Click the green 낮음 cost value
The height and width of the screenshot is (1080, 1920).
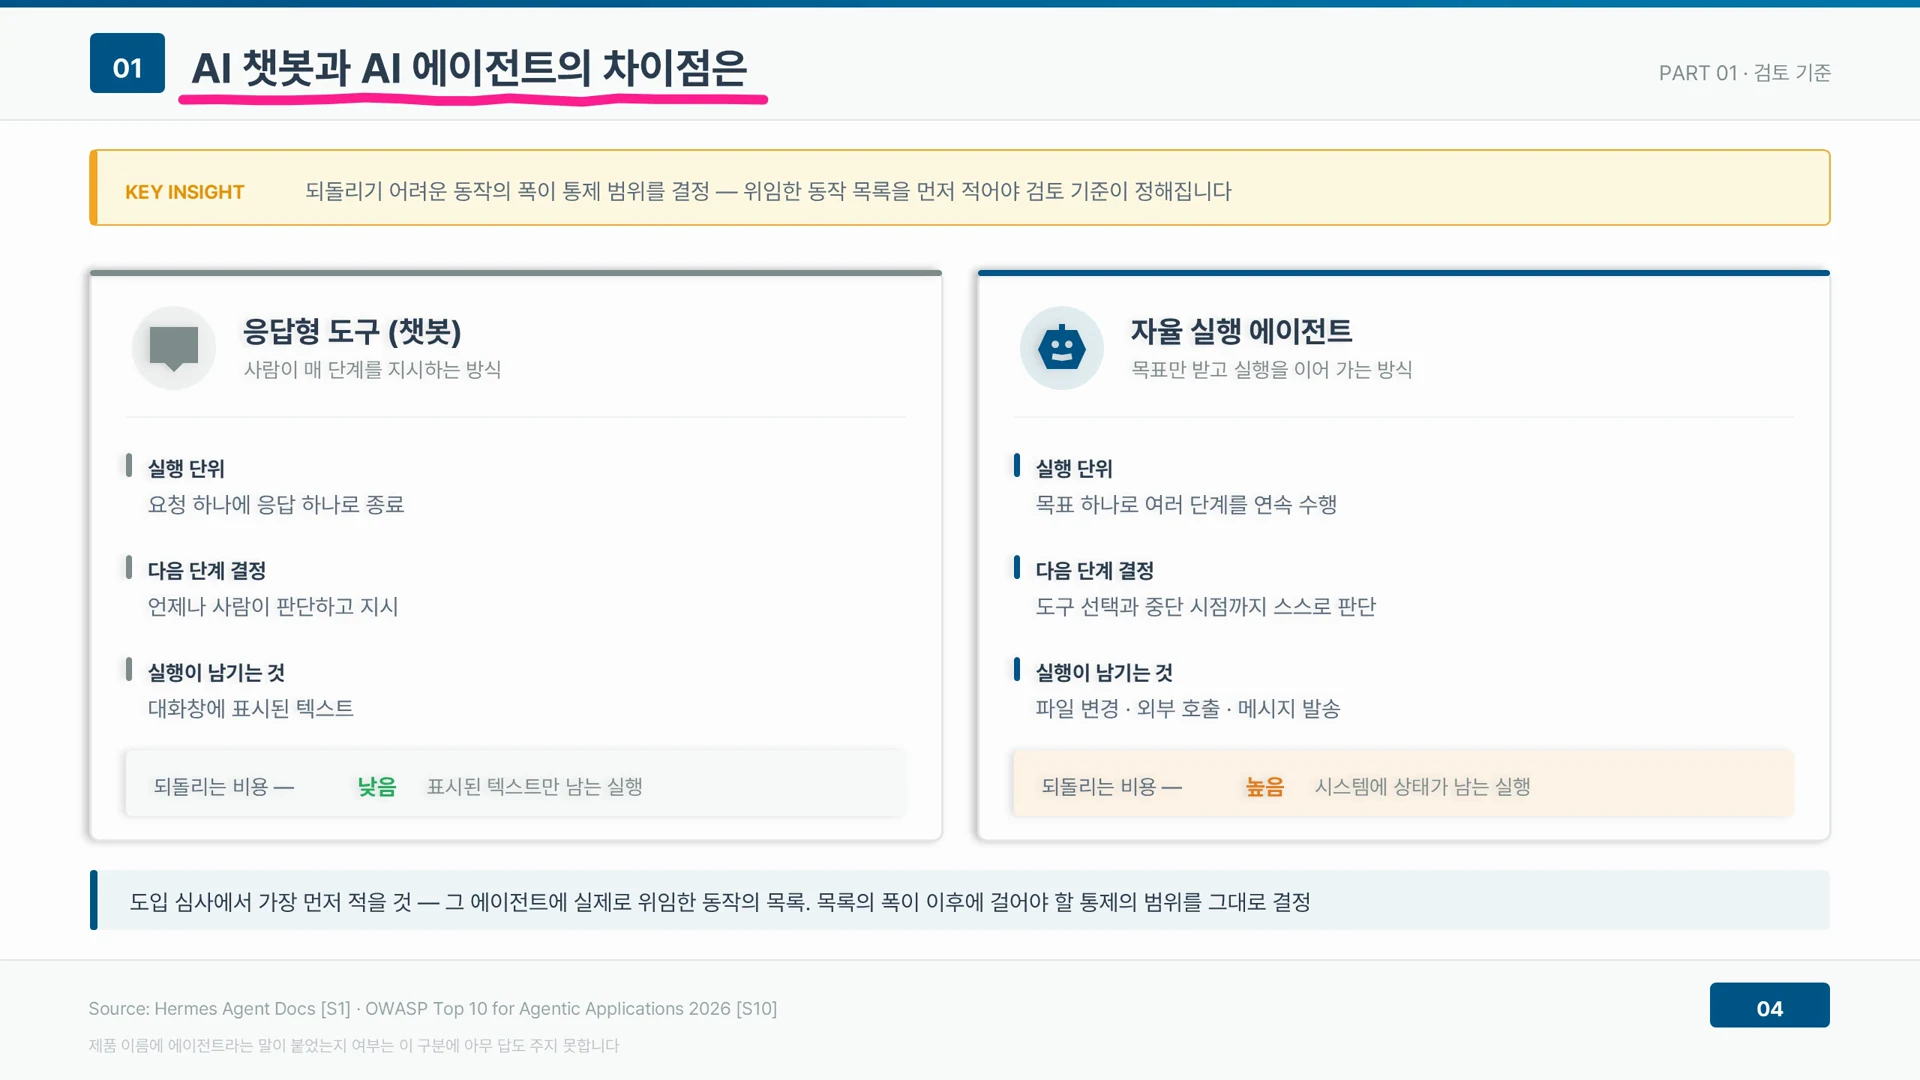377,787
